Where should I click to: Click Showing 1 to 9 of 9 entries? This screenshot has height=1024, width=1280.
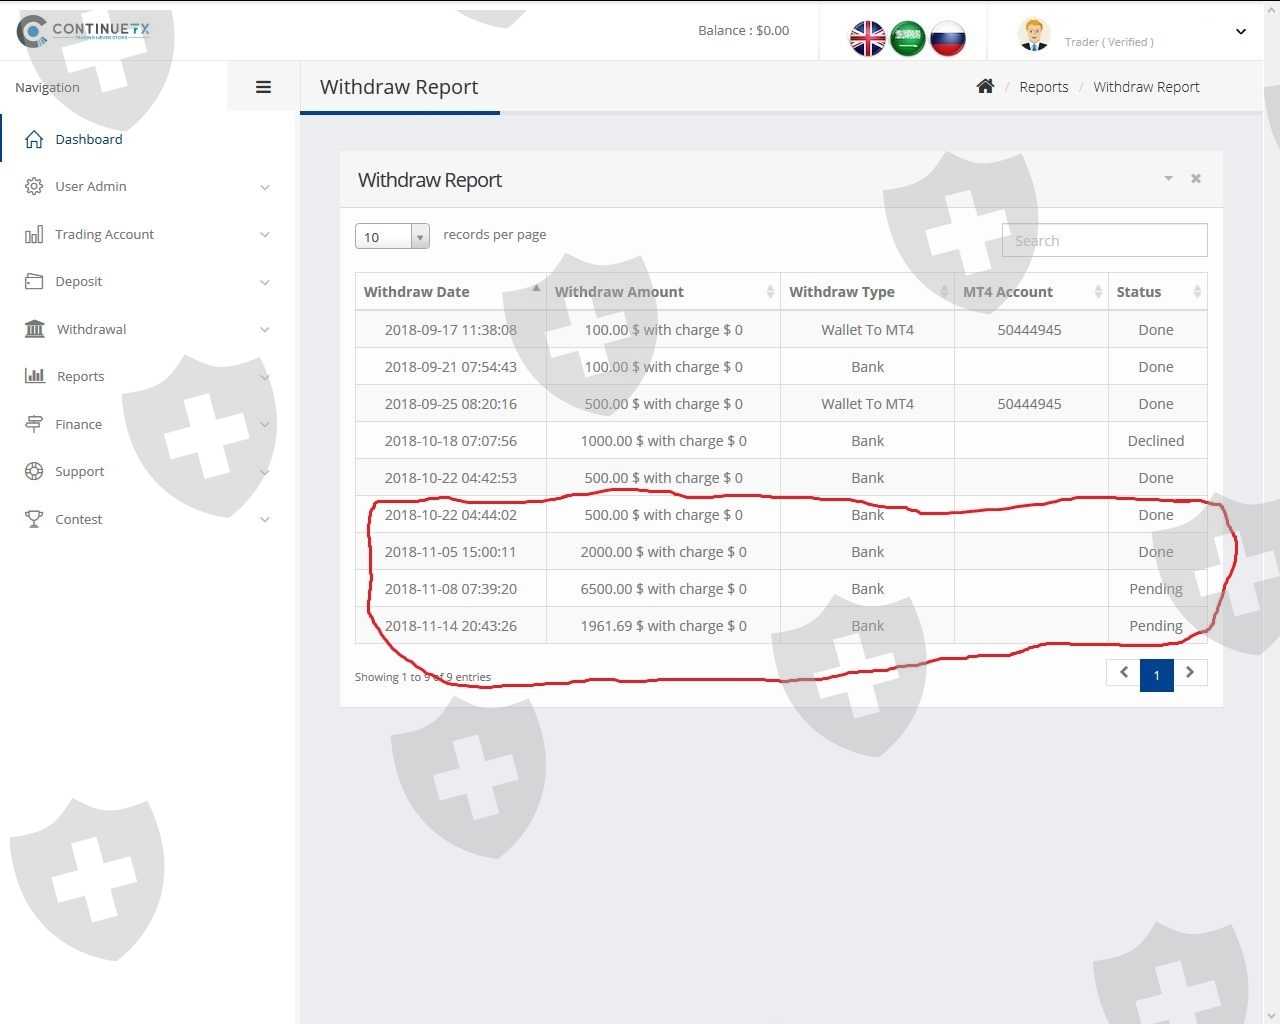(423, 677)
